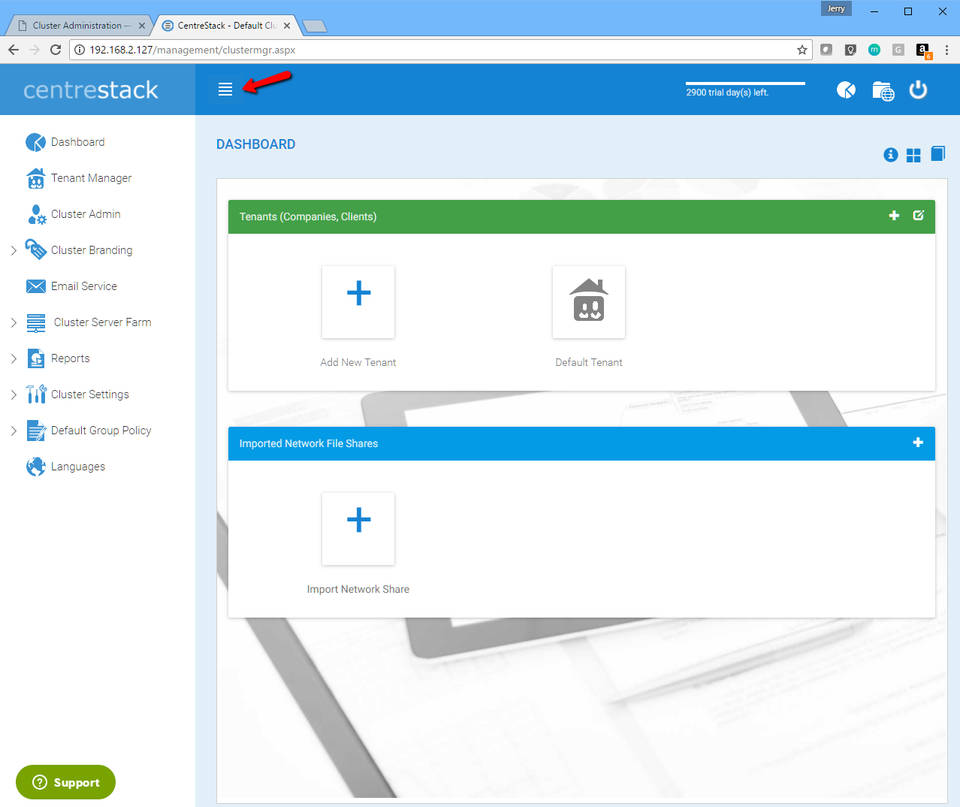
Task: Open the pie chart report icon in header
Action: 846,90
